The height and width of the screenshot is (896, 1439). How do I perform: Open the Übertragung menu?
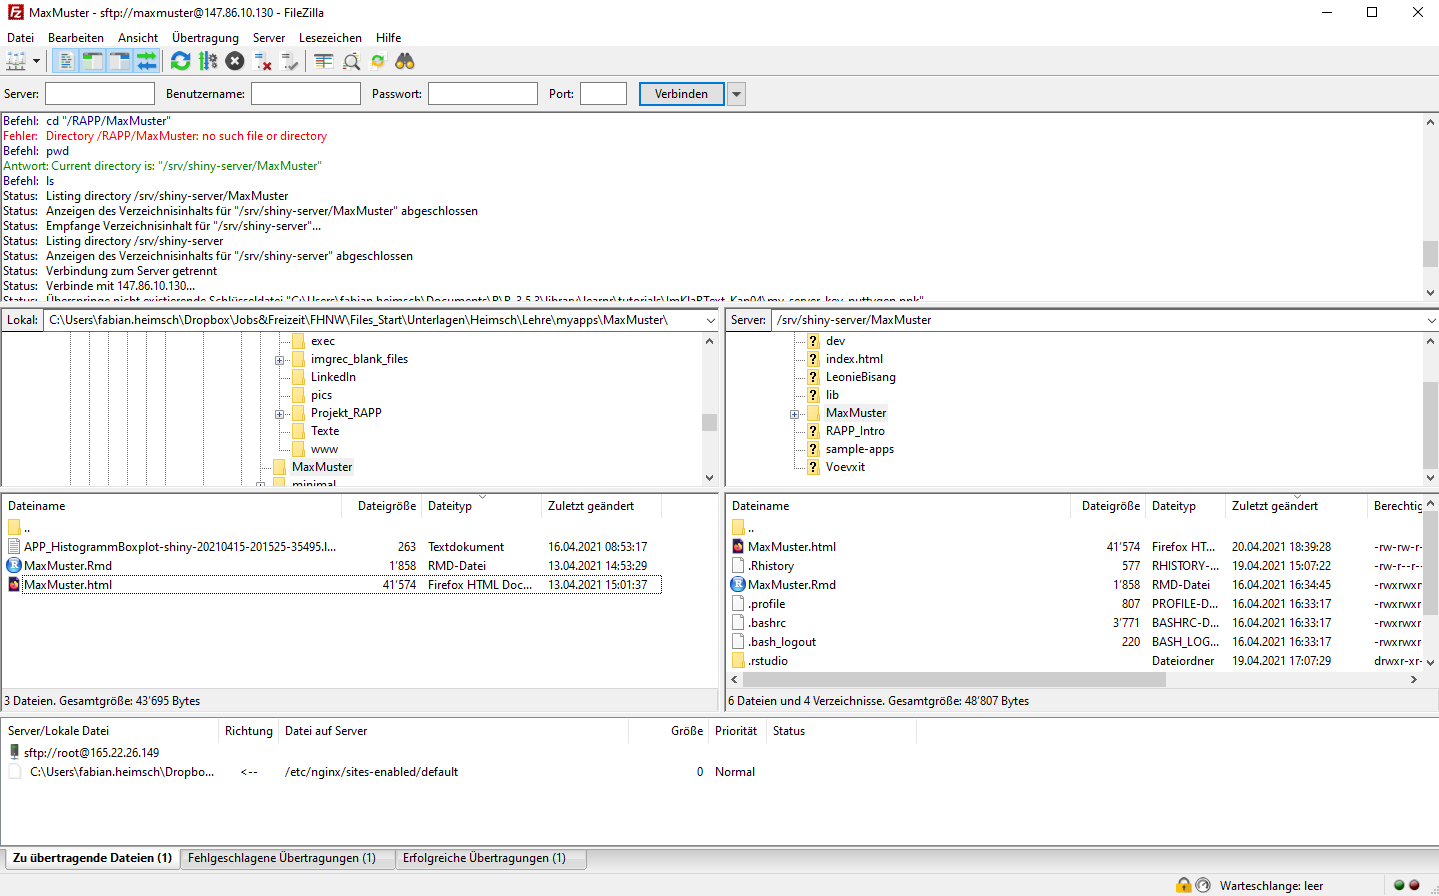tap(205, 38)
